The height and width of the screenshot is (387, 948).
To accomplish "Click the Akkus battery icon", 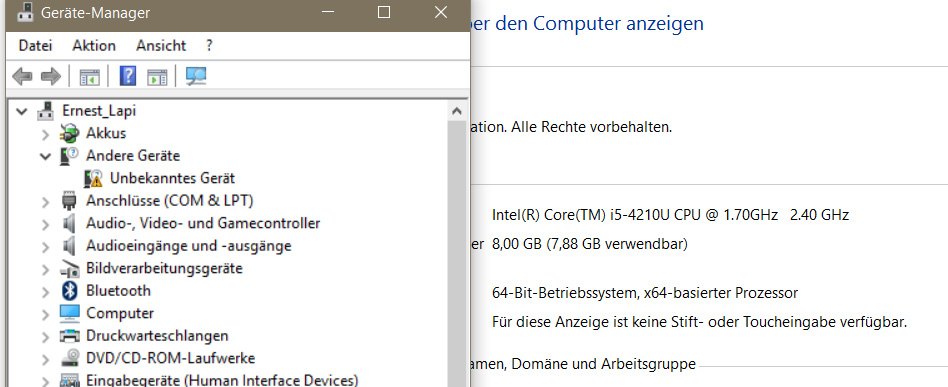I will [70, 133].
